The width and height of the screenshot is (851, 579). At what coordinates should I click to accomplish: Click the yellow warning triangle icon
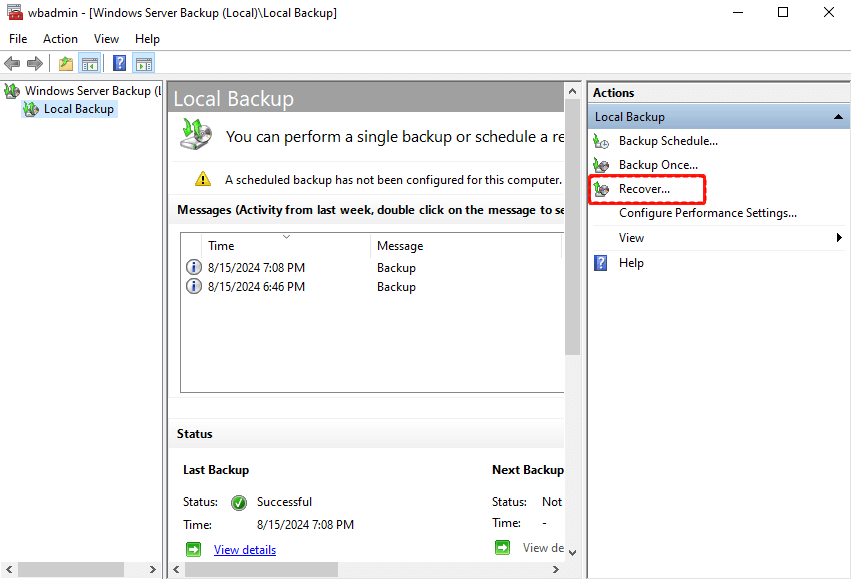coord(203,179)
